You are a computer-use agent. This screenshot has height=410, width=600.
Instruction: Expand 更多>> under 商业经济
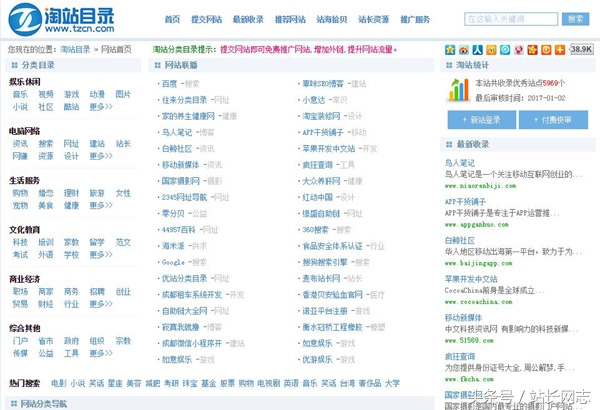point(101,304)
